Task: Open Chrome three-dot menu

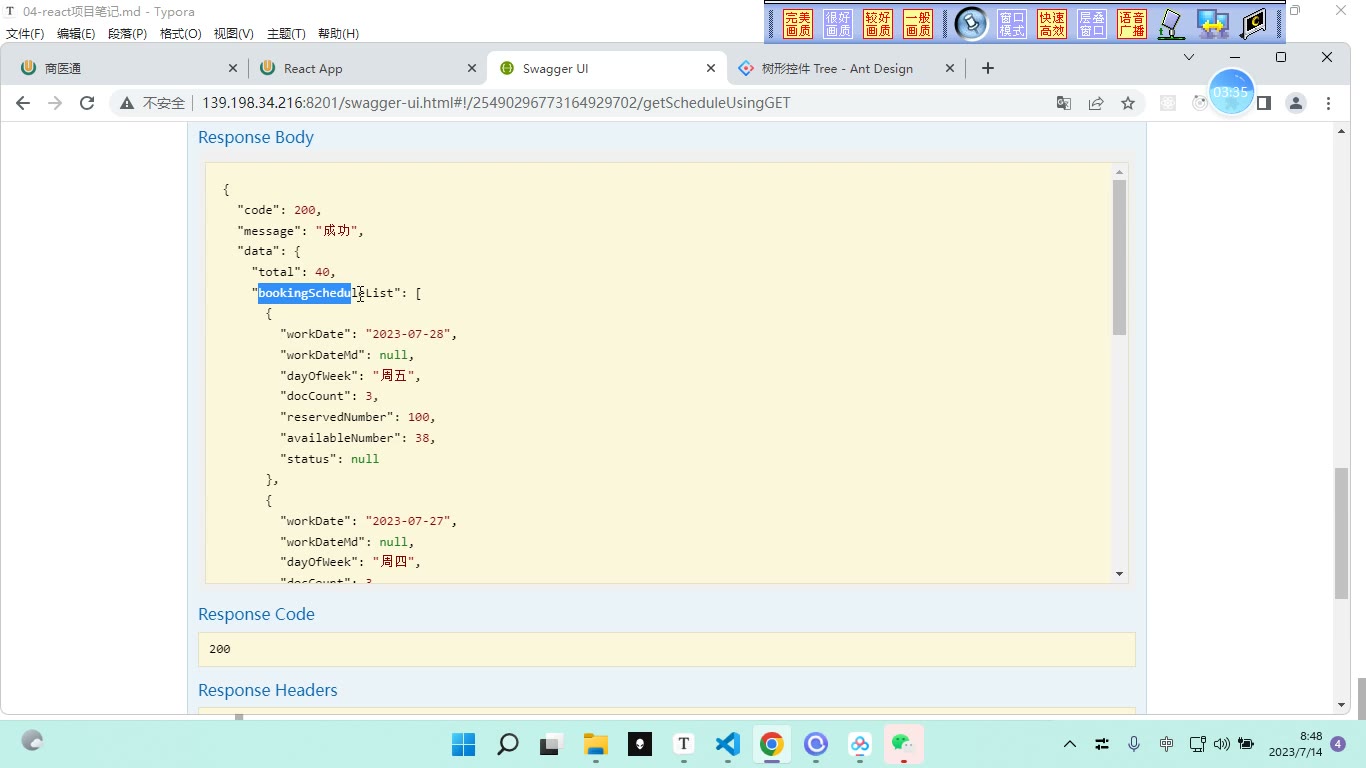Action: point(1328,103)
